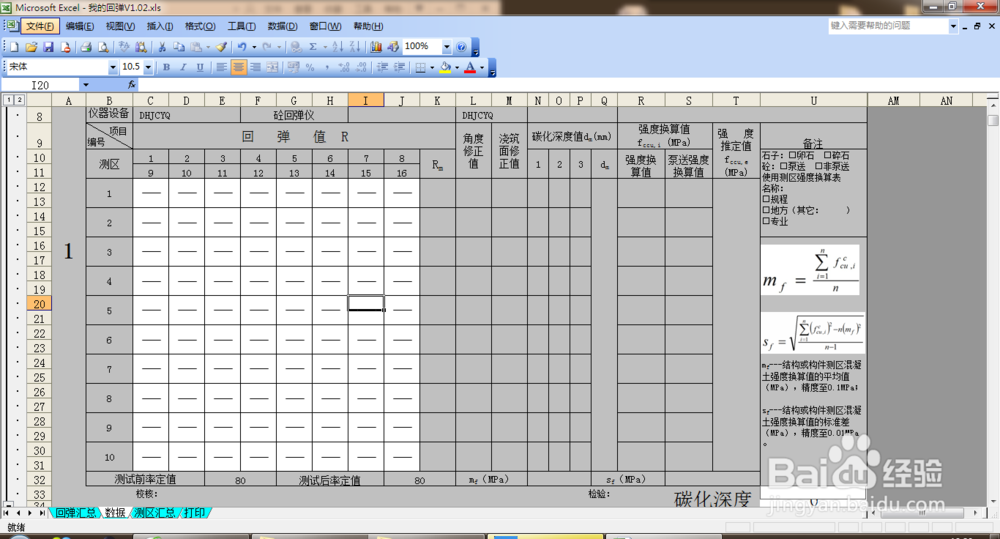Open the 文件(F) menu
The width and height of the screenshot is (1000, 539).
40,26
